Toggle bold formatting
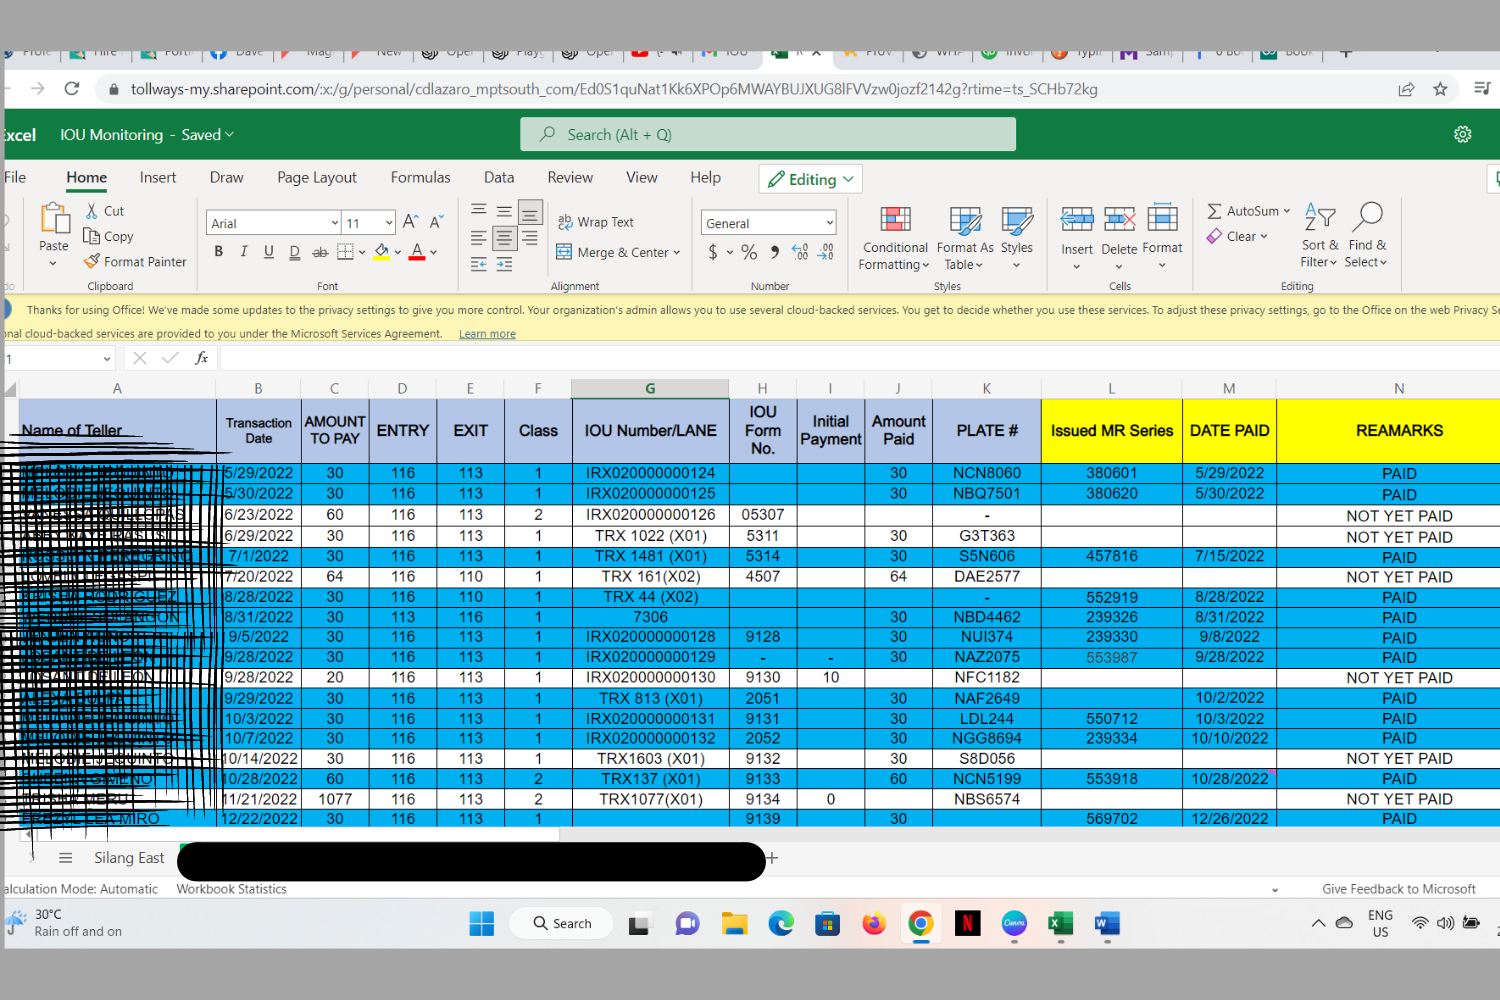Image resolution: width=1500 pixels, height=1000 pixels. 218,252
